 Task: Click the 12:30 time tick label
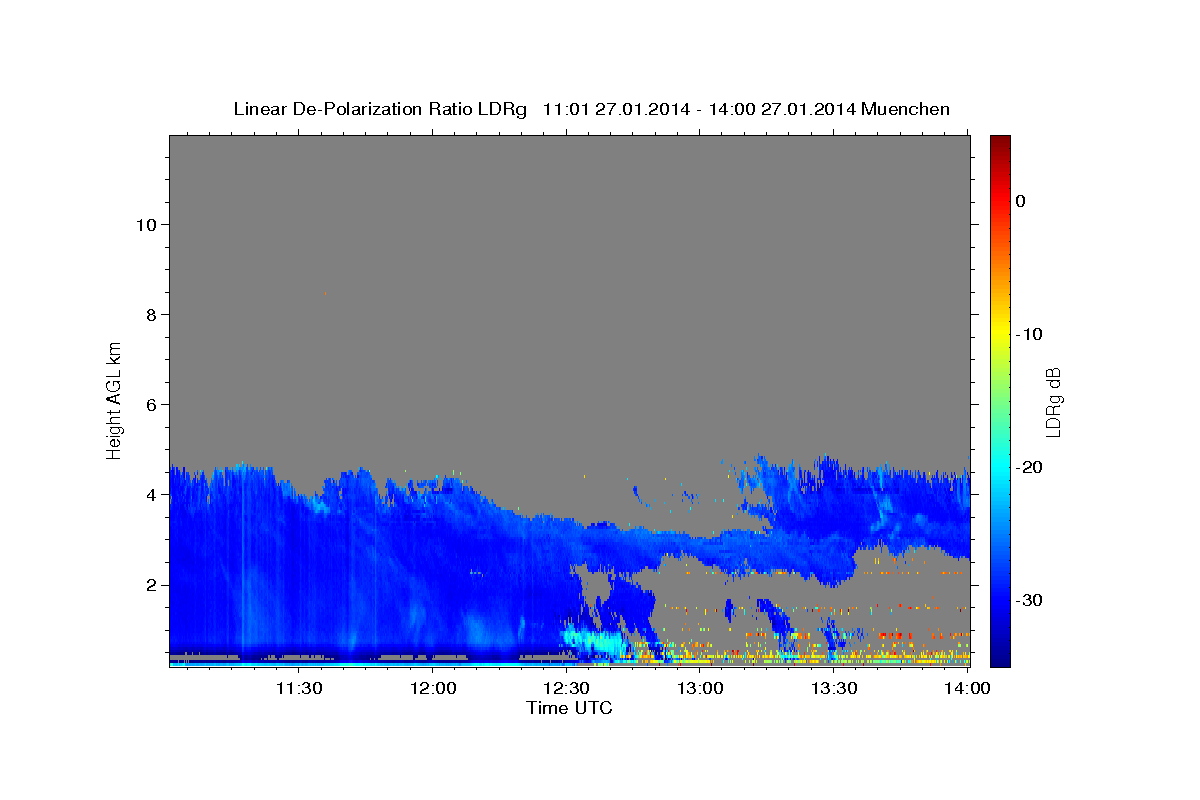pyautogui.click(x=565, y=688)
